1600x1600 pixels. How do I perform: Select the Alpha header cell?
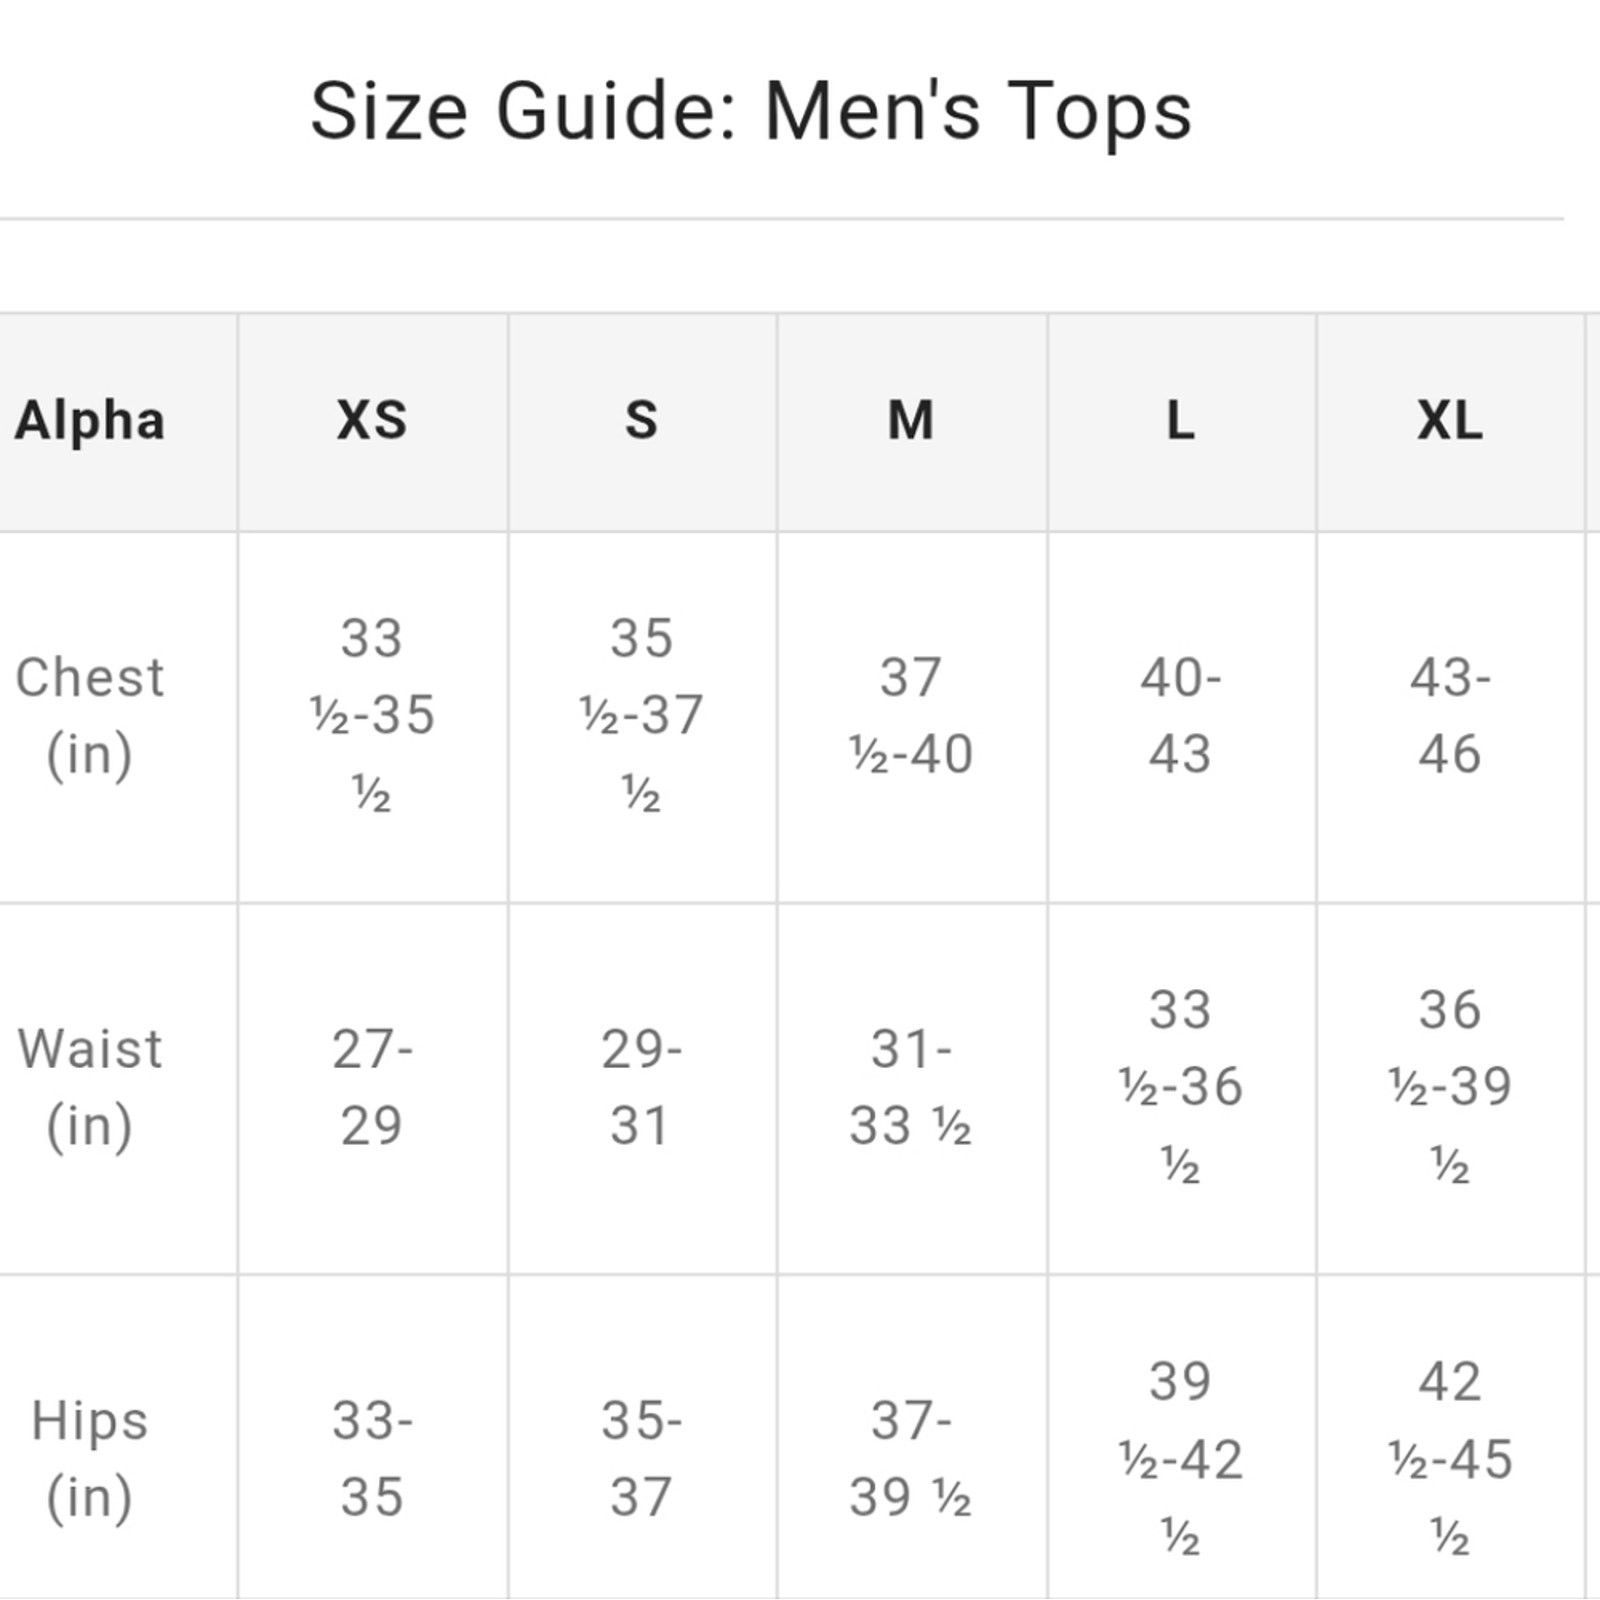pyautogui.click(x=118, y=422)
